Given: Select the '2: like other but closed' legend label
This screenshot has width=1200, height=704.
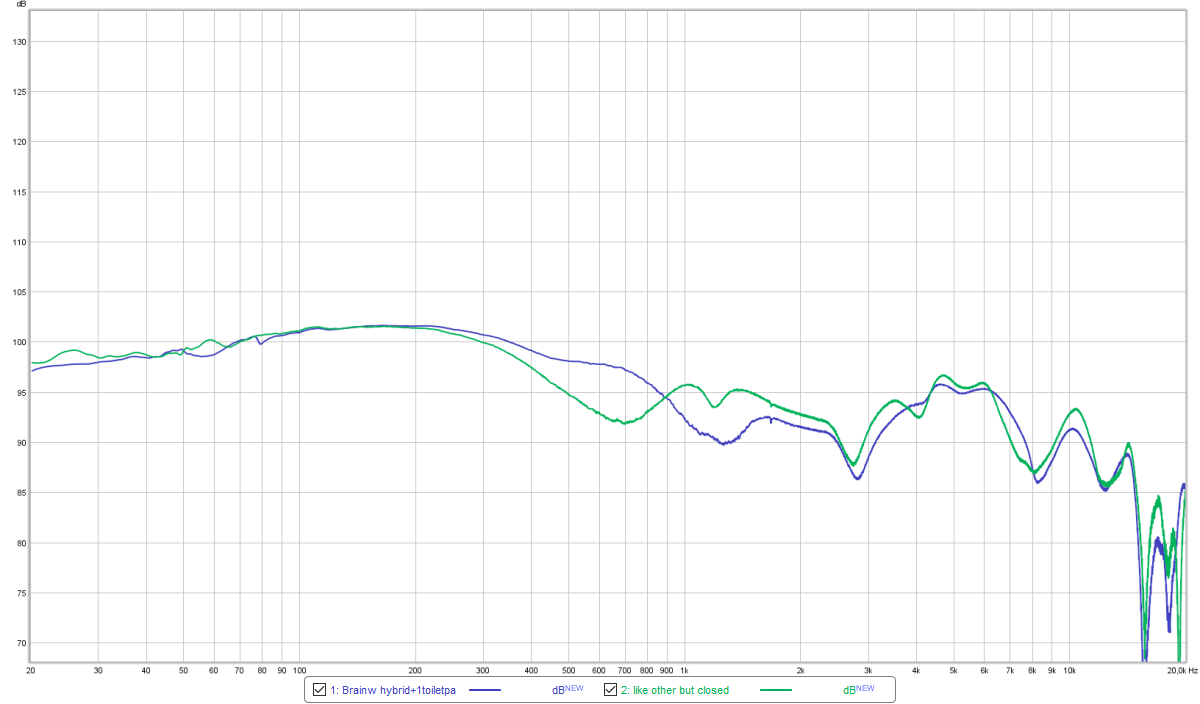Looking at the screenshot, I should coord(675,690).
